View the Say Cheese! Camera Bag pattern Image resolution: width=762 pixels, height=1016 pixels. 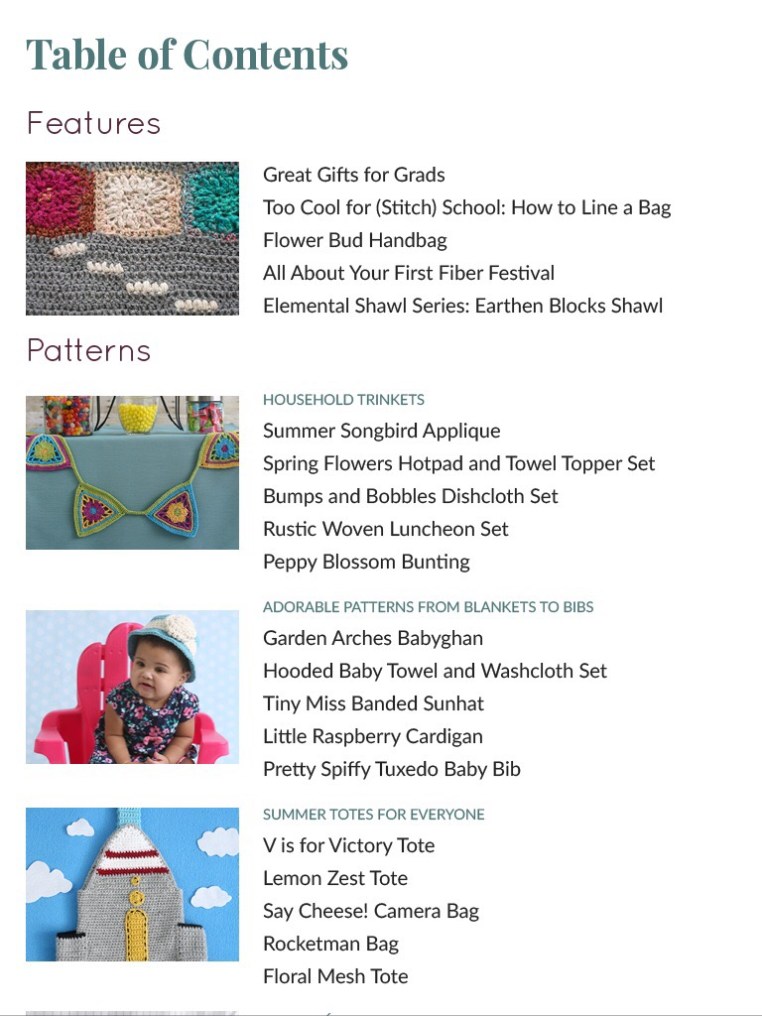point(370,912)
